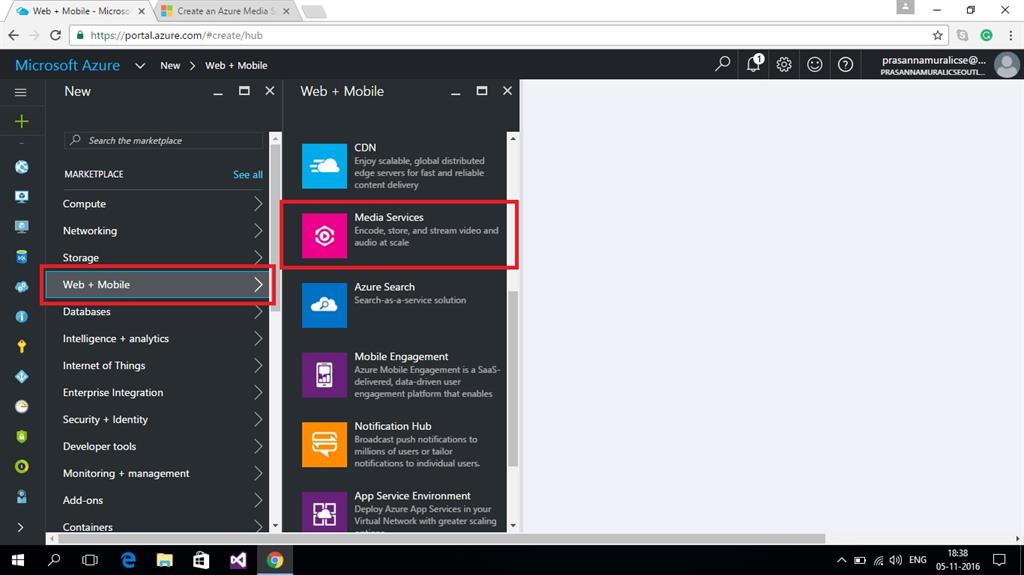Image resolution: width=1024 pixels, height=575 pixels.
Task: Expand Security + Identity category
Action: 157,419
